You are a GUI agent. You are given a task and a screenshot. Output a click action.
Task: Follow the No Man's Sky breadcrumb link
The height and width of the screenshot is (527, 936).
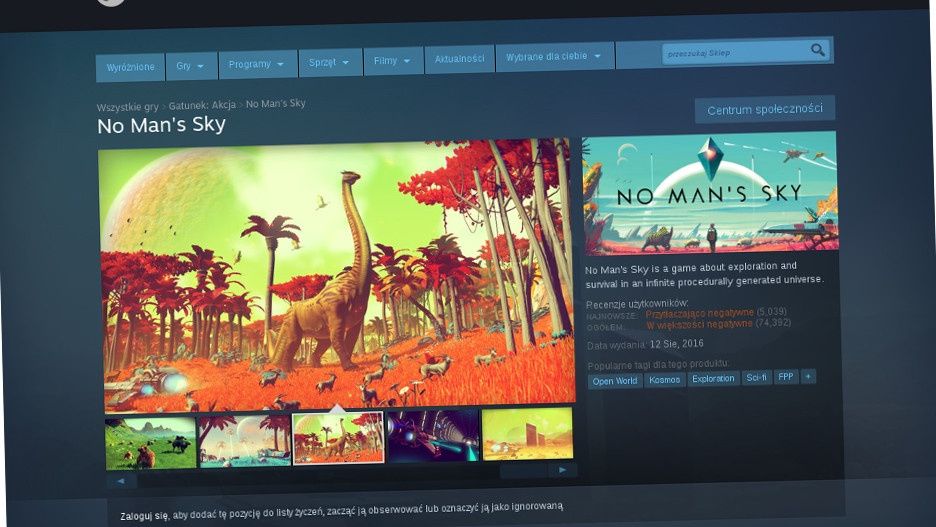point(275,103)
